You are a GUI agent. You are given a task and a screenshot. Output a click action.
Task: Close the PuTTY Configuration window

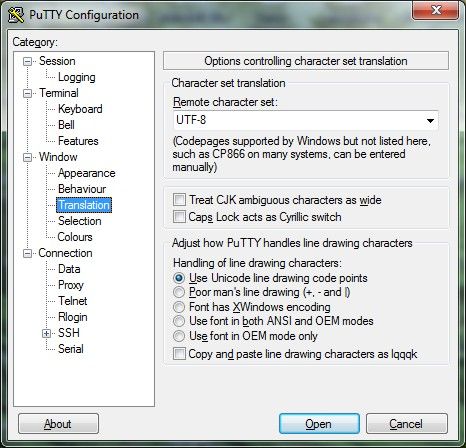click(x=435, y=10)
